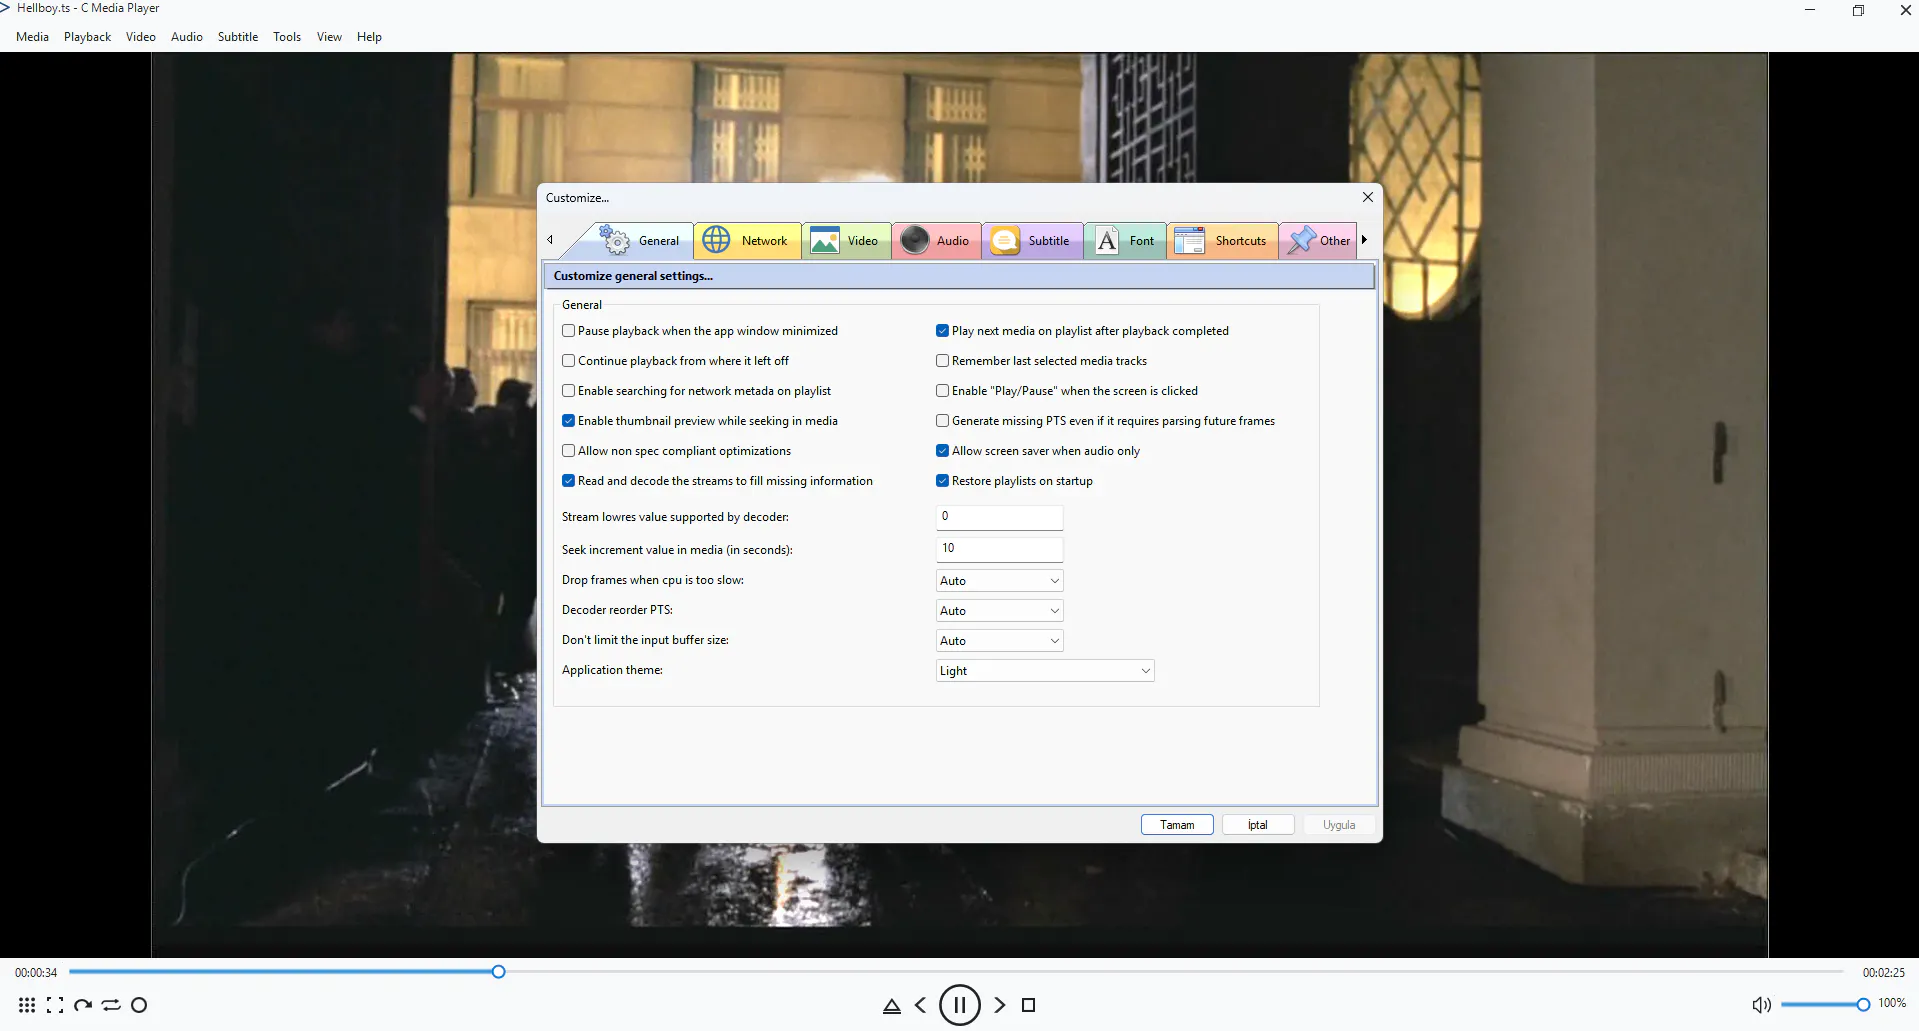Close the Customize dialog
Screen dimensions: 1919x1031
(x=1367, y=197)
